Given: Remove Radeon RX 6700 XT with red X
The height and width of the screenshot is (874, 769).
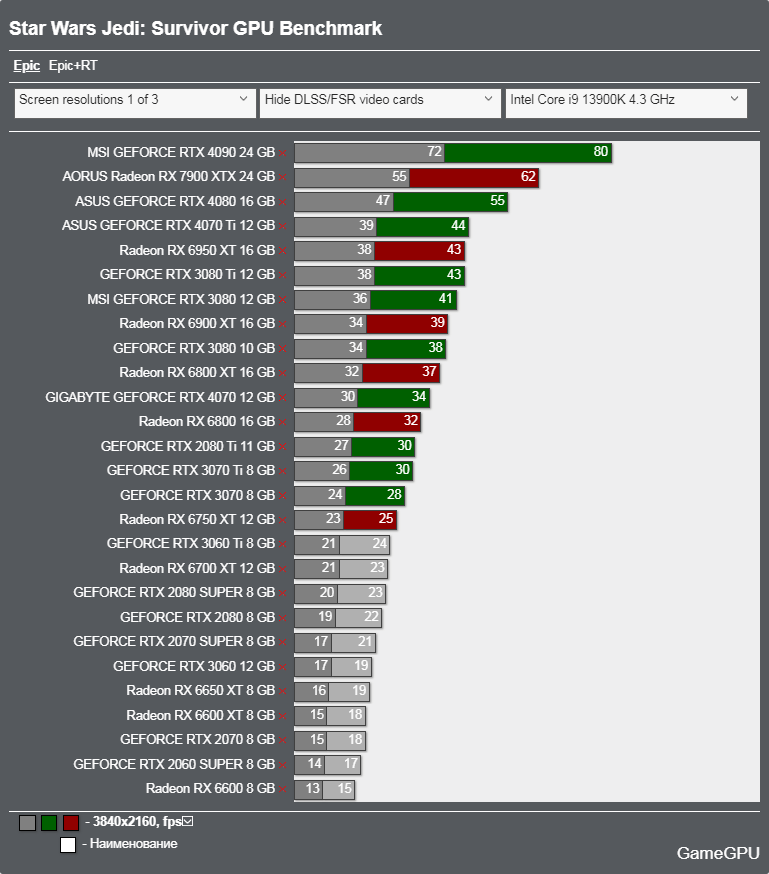Looking at the screenshot, I should (283, 570).
